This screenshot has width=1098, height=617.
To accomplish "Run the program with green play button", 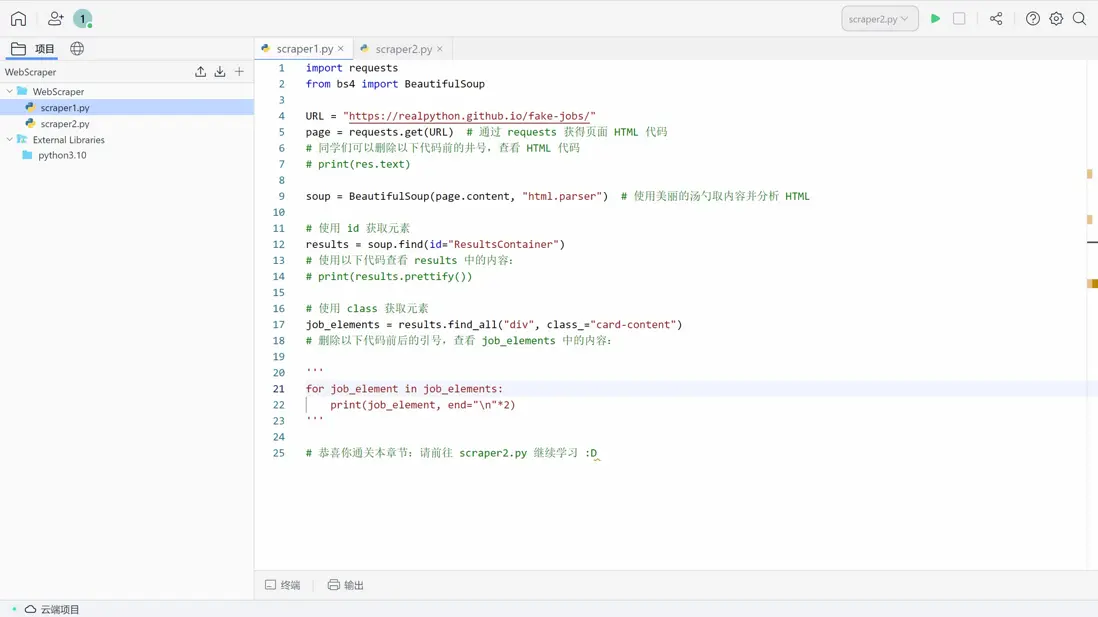I will click(x=935, y=18).
